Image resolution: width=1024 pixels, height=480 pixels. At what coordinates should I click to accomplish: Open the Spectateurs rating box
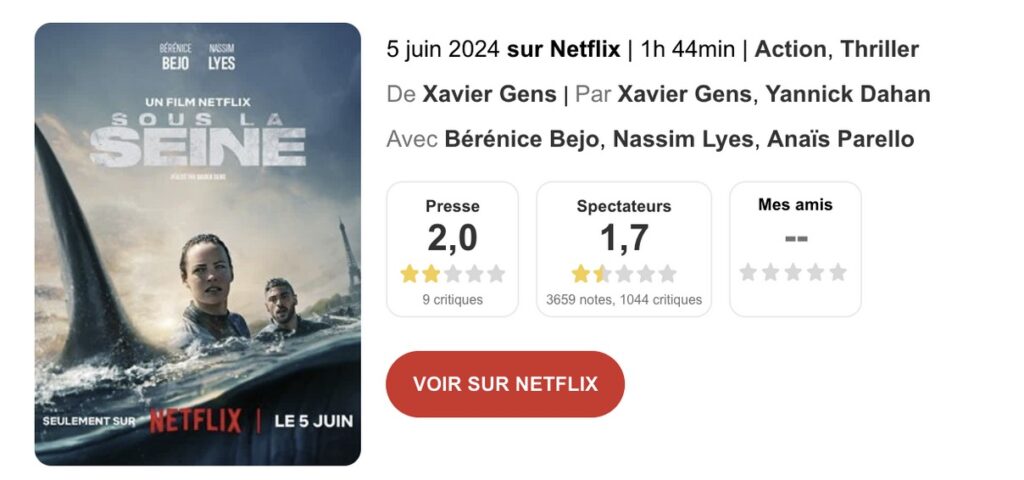[624, 249]
